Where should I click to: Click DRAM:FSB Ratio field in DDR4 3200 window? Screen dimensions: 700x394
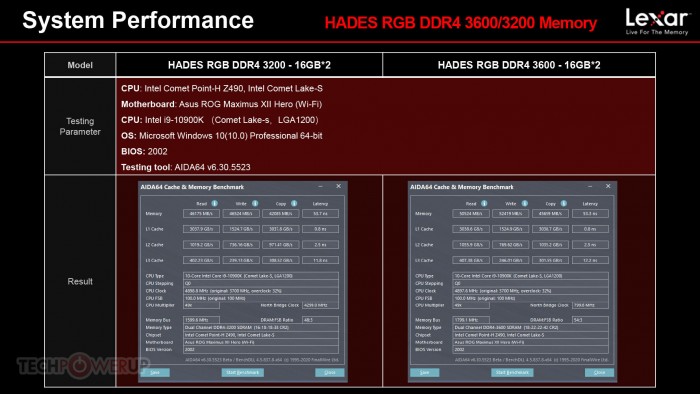(320, 320)
